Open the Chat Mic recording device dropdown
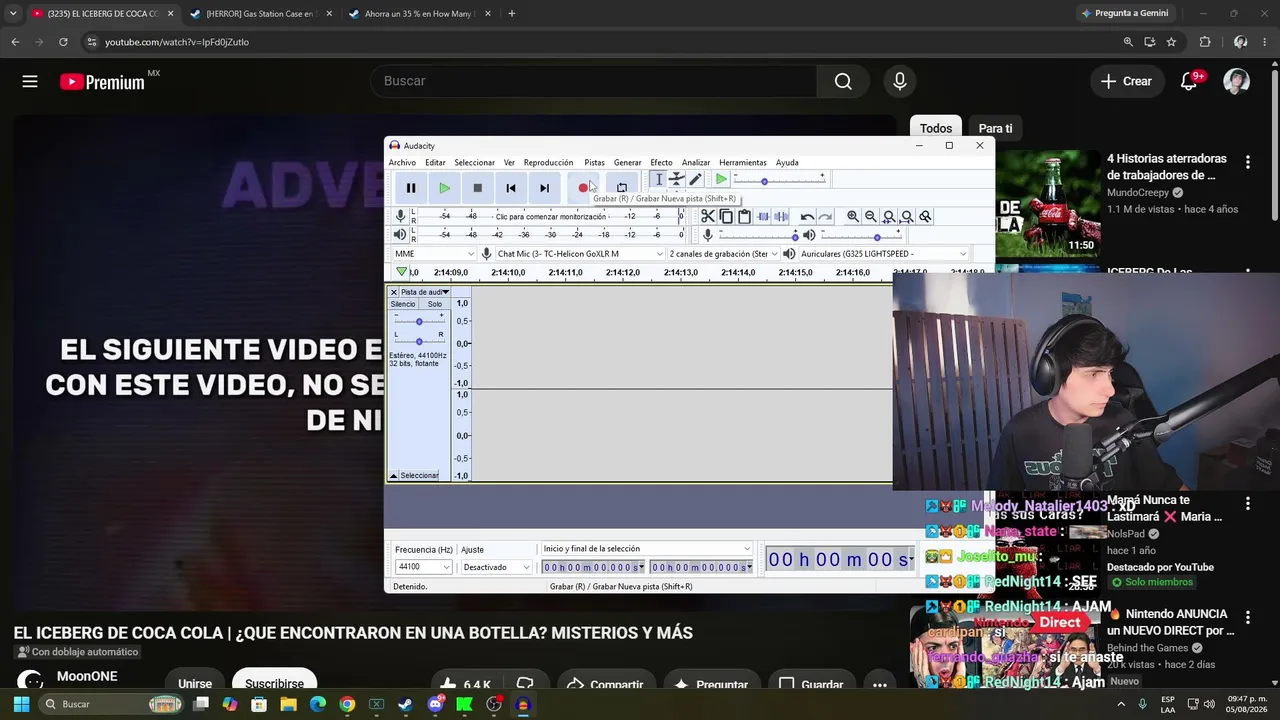 click(579, 254)
